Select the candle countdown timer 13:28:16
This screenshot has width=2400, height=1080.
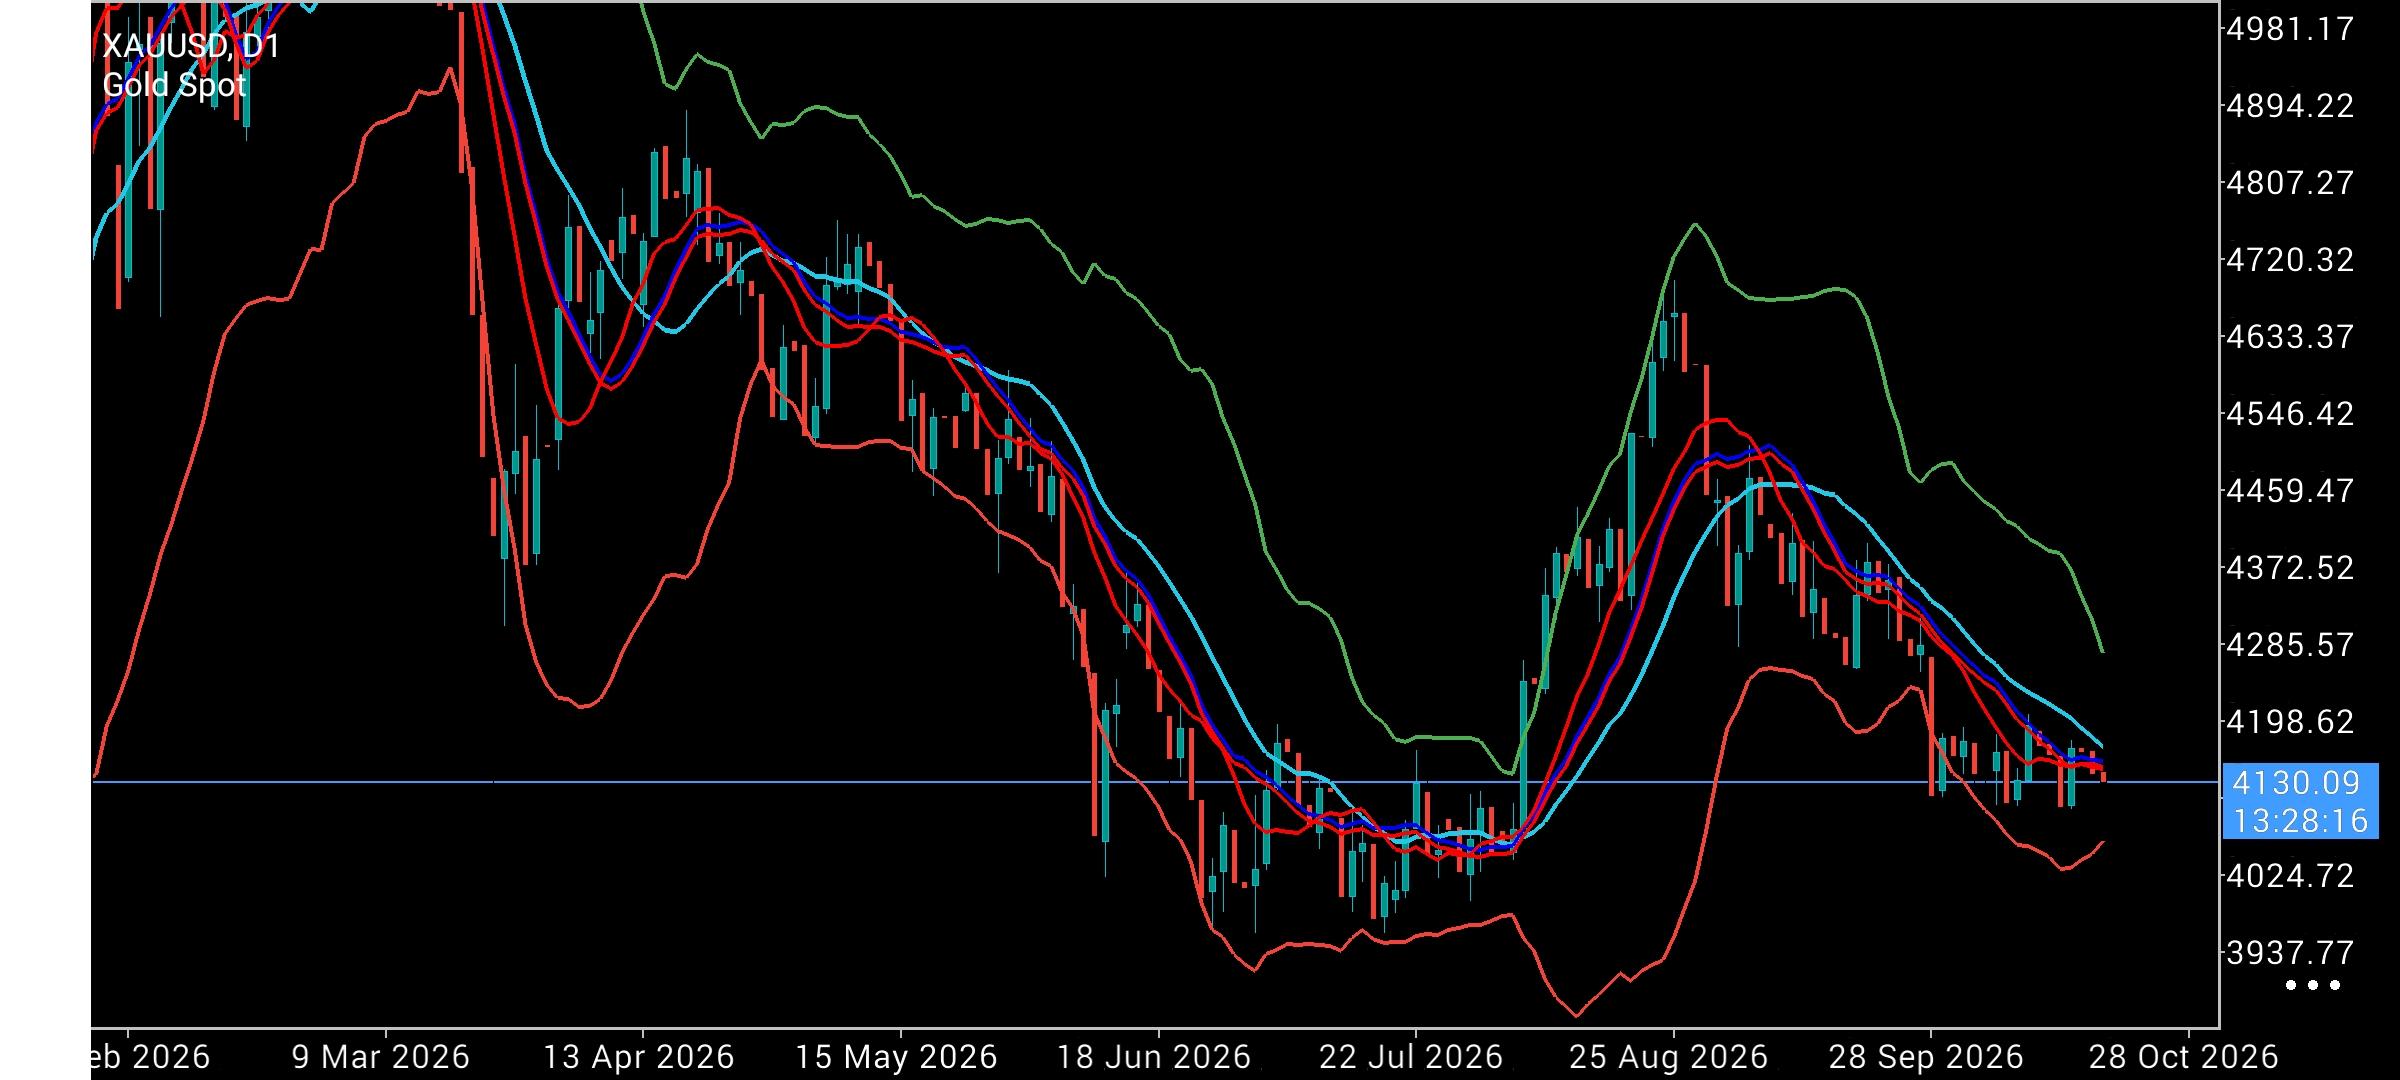click(2300, 821)
